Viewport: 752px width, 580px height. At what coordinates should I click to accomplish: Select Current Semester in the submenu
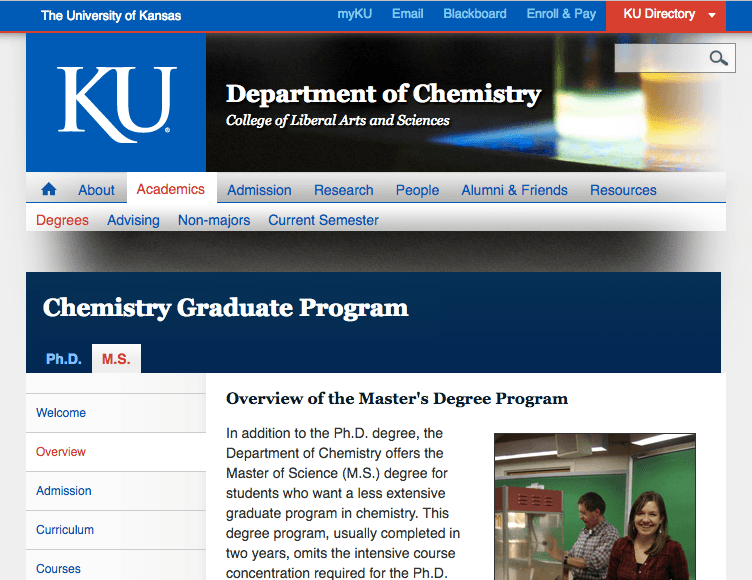pyautogui.click(x=323, y=220)
